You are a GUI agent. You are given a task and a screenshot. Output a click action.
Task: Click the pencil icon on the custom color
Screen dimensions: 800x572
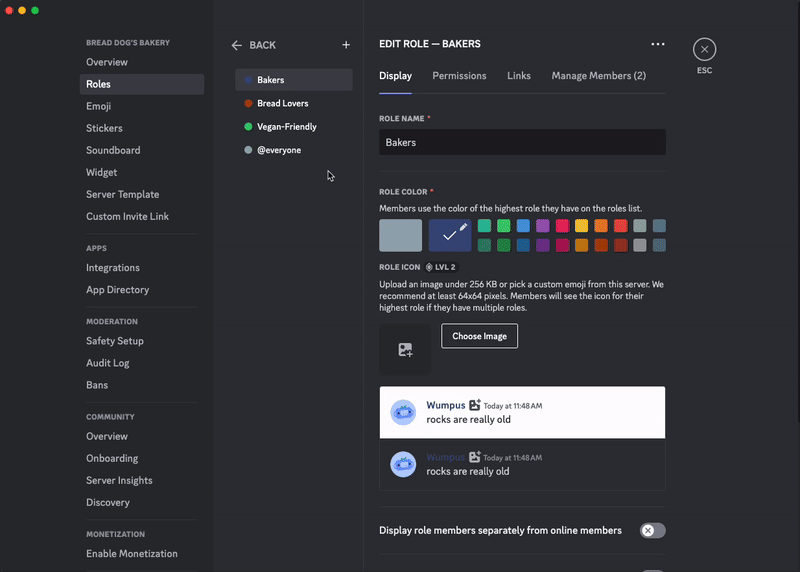click(x=463, y=228)
